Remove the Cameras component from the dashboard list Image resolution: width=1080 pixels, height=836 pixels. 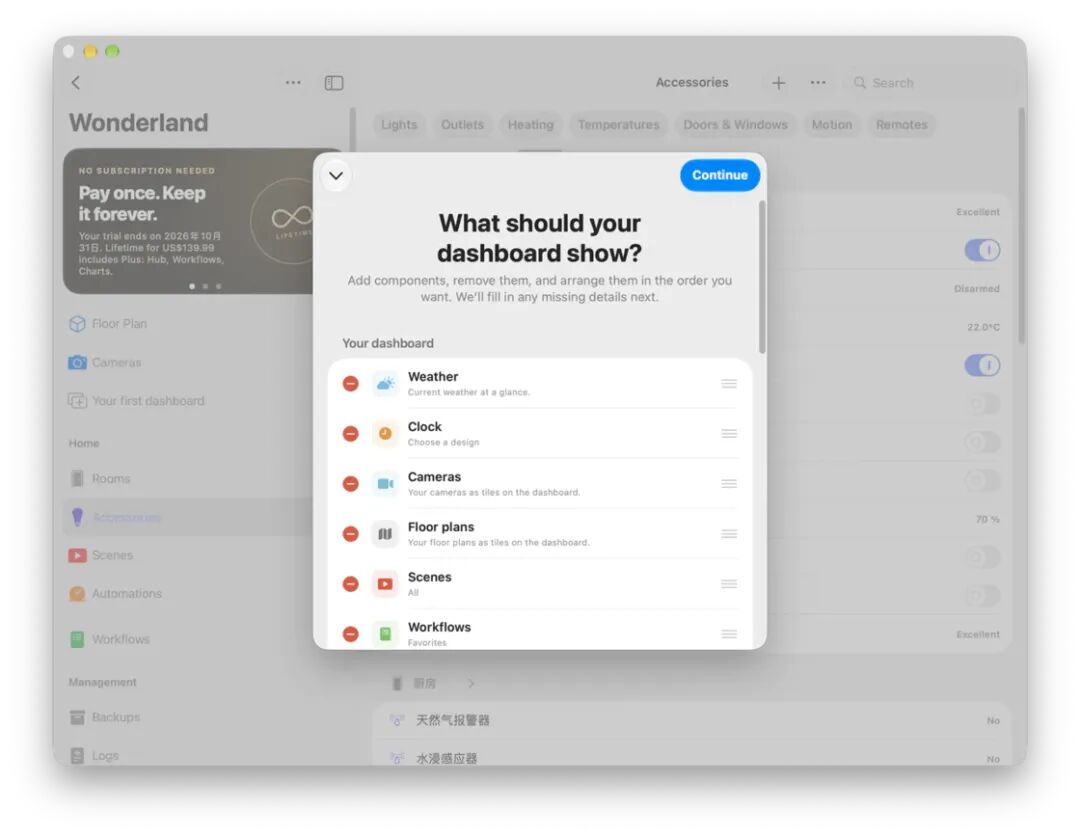[351, 484]
